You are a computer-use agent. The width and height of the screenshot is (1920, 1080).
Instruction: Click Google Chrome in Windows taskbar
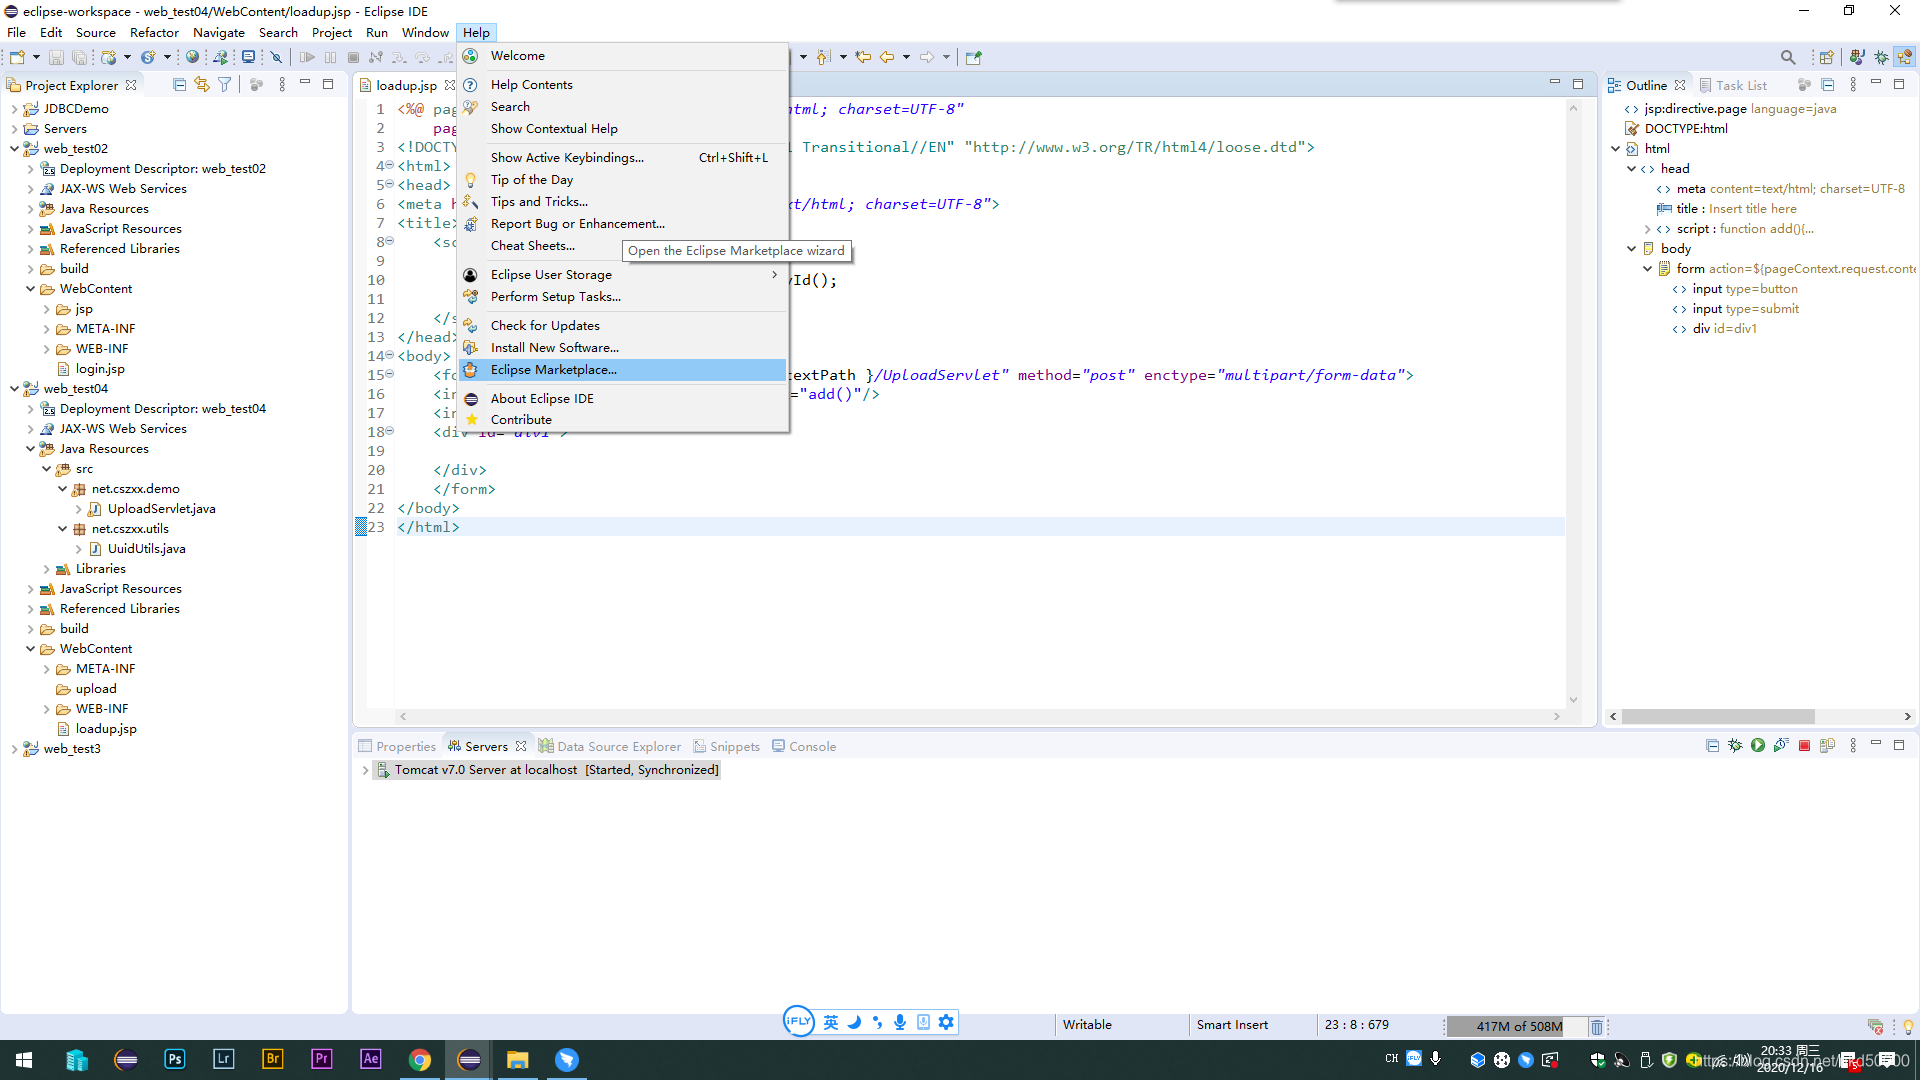click(x=419, y=1059)
